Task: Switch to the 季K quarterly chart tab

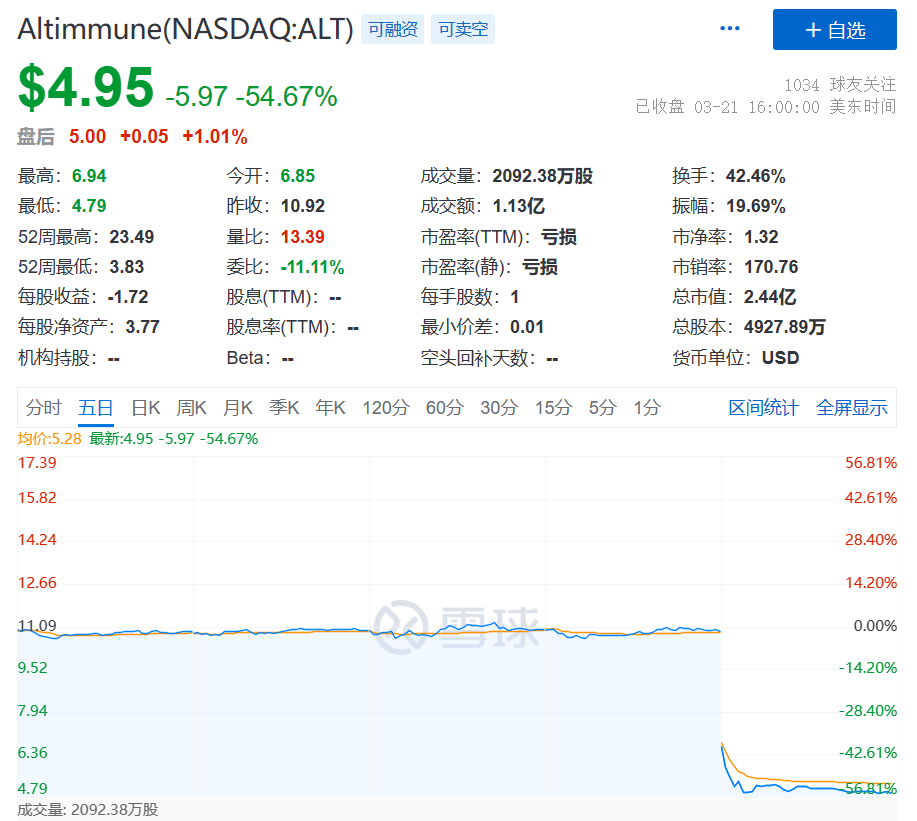Action: [x=283, y=407]
